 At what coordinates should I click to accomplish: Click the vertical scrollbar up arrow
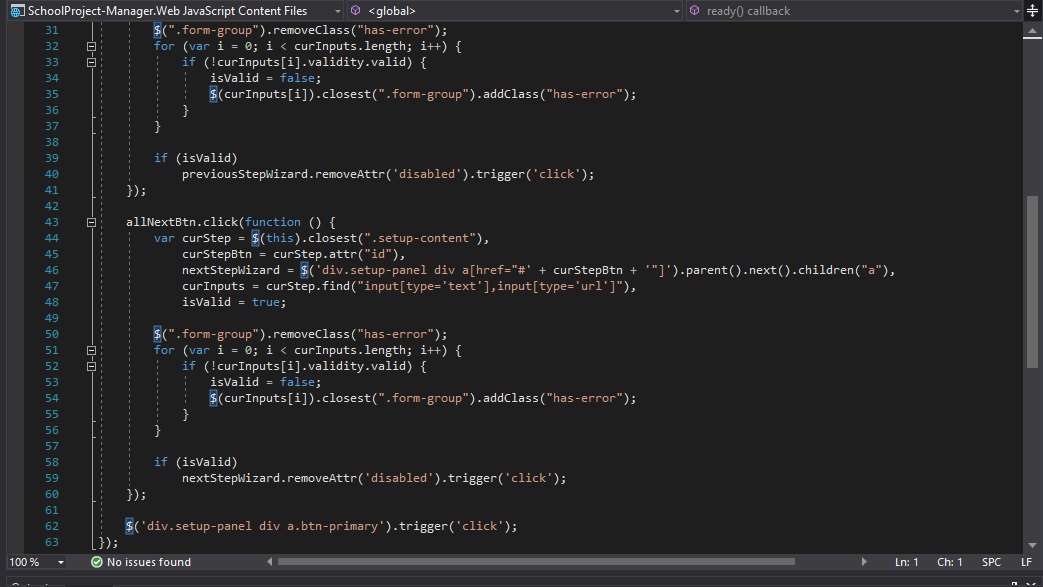click(1032, 30)
